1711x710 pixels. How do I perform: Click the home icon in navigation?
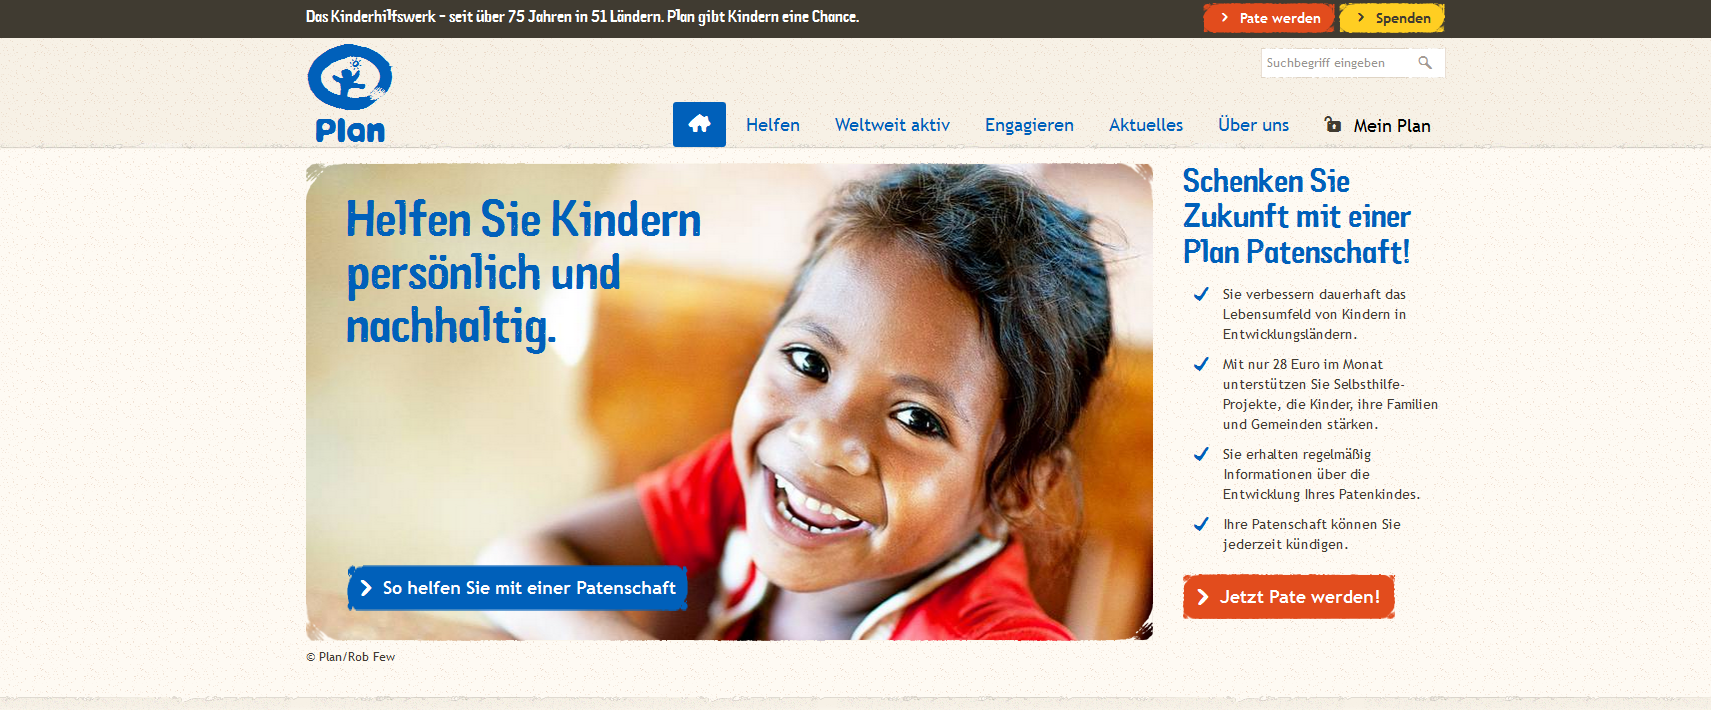point(699,124)
